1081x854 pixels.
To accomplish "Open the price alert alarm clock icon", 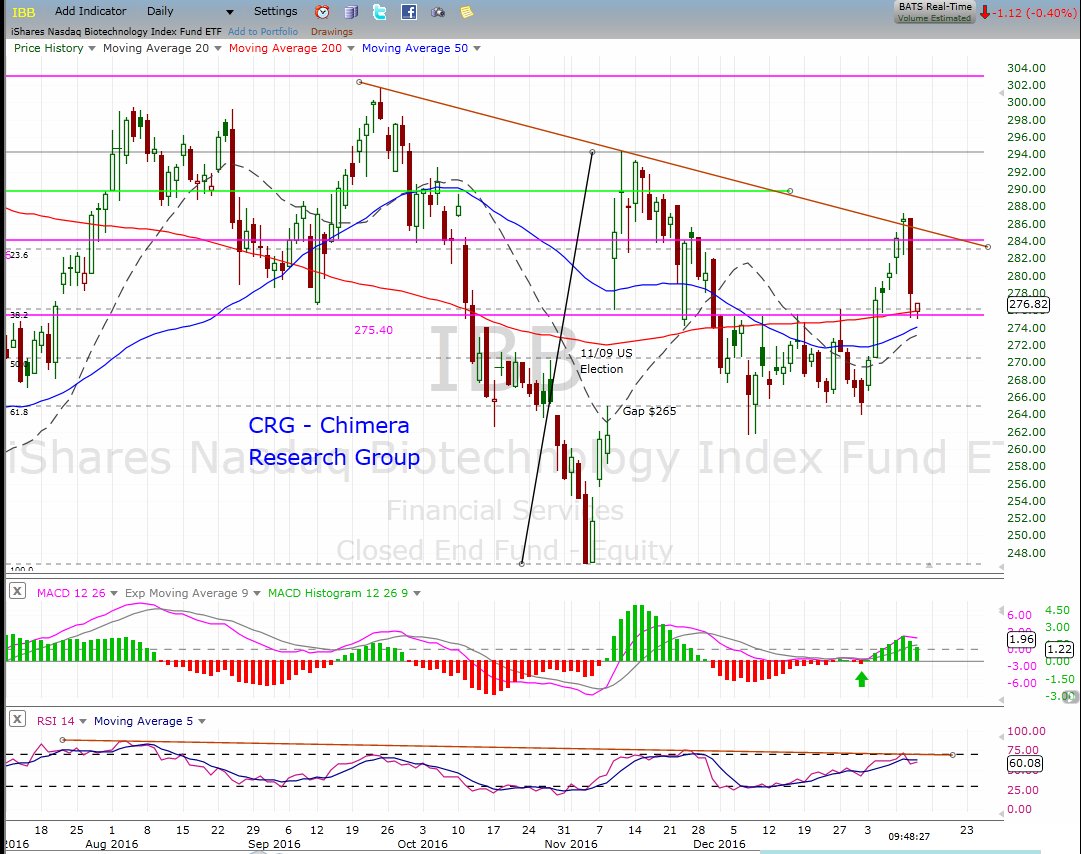I will [322, 12].
